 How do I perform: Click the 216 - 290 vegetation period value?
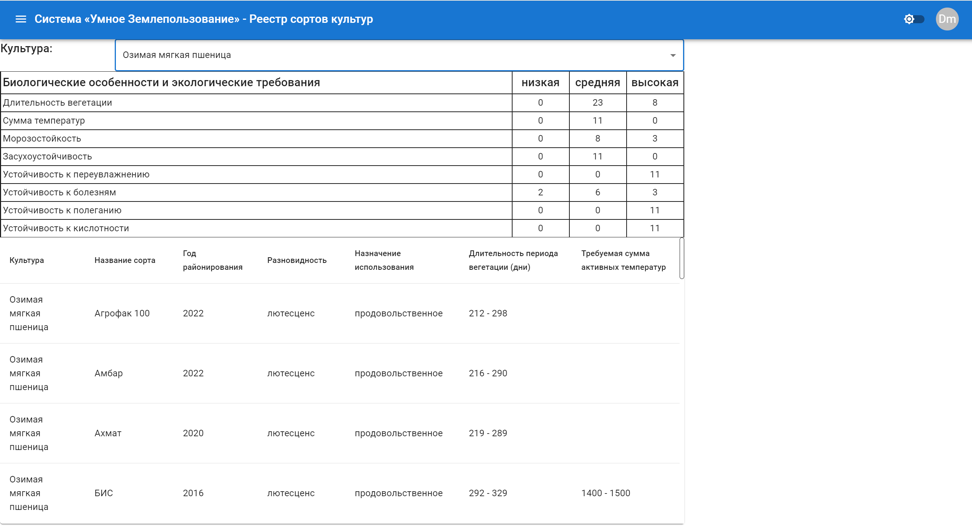coord(488,374)
